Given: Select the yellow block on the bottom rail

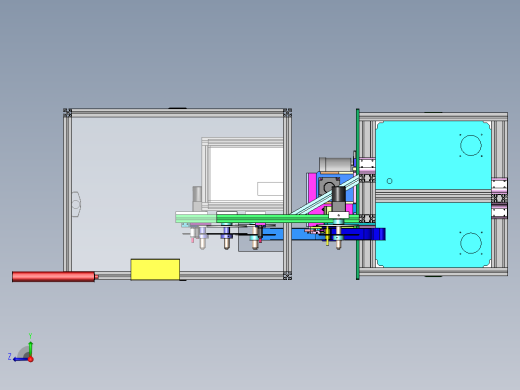Looking at the screenshot, I should [155, 270].
